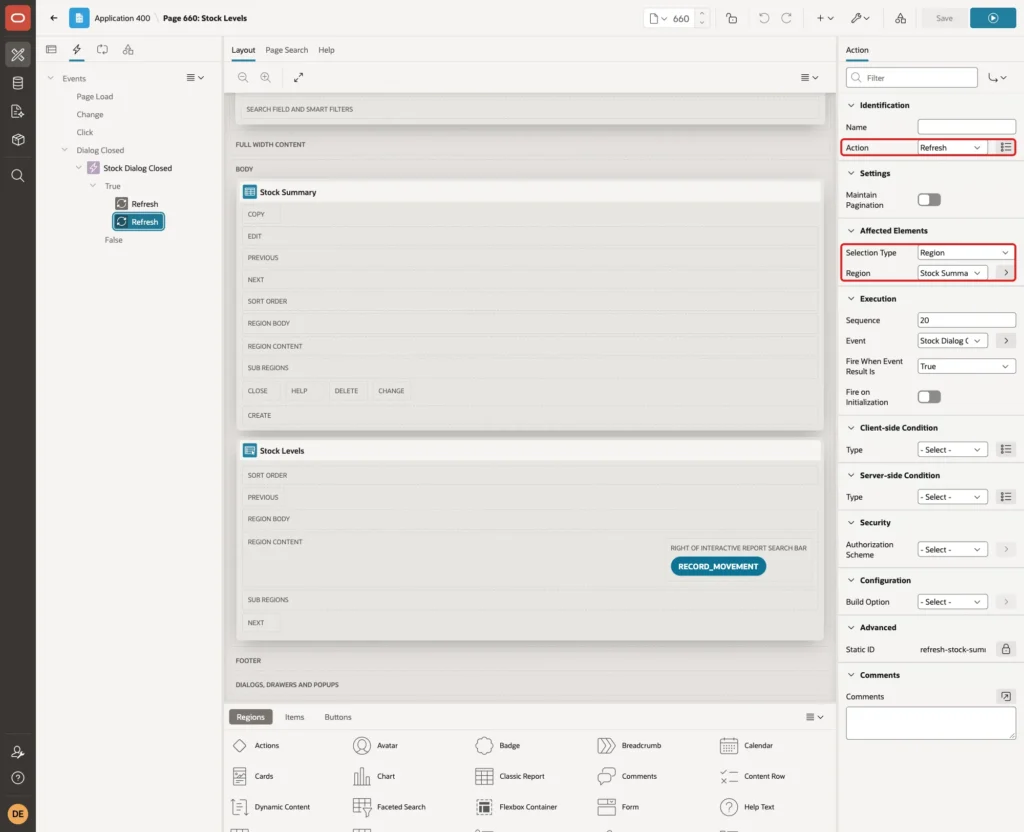1024x832 pixels.
Task: Click the RECORD_MOVEMENT button in layout
Action: 718,567
